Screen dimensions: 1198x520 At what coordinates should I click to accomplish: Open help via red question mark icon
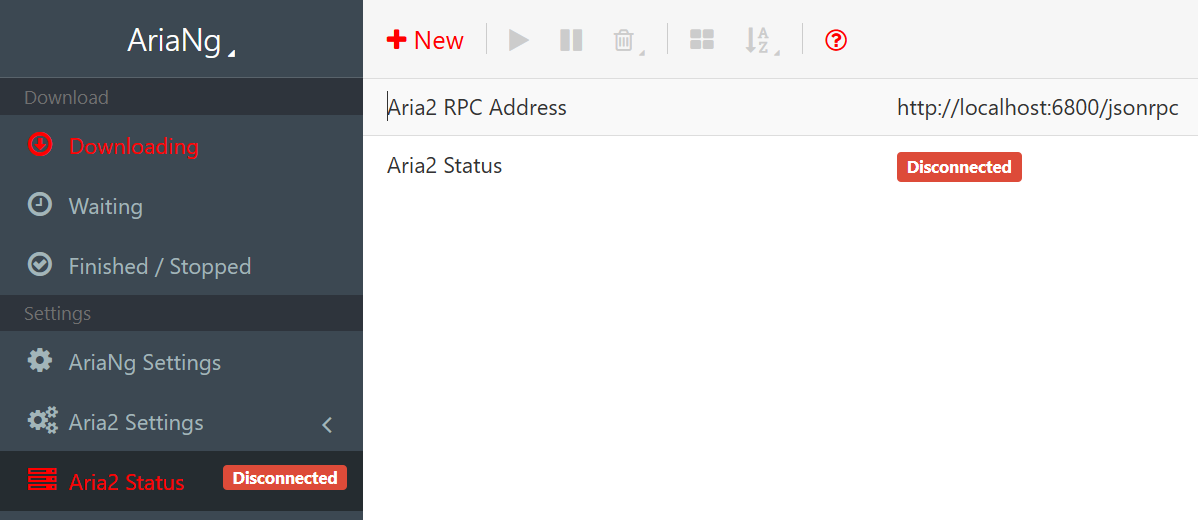(x=837, y=40)
